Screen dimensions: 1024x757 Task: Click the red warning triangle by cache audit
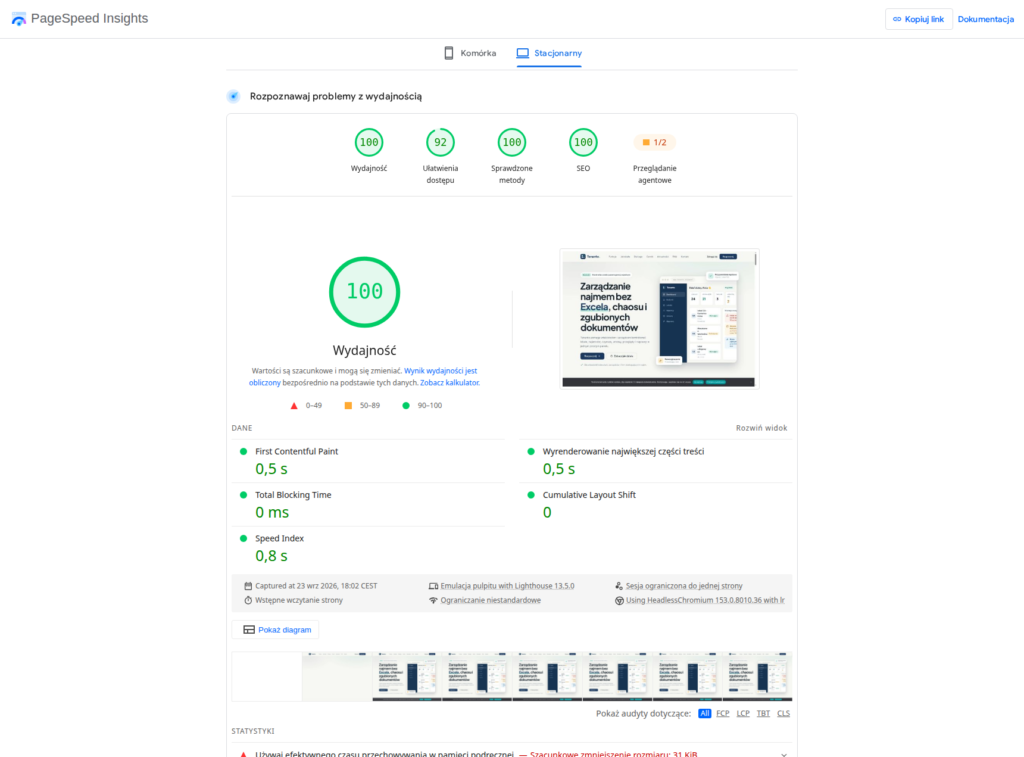point(244,754)
